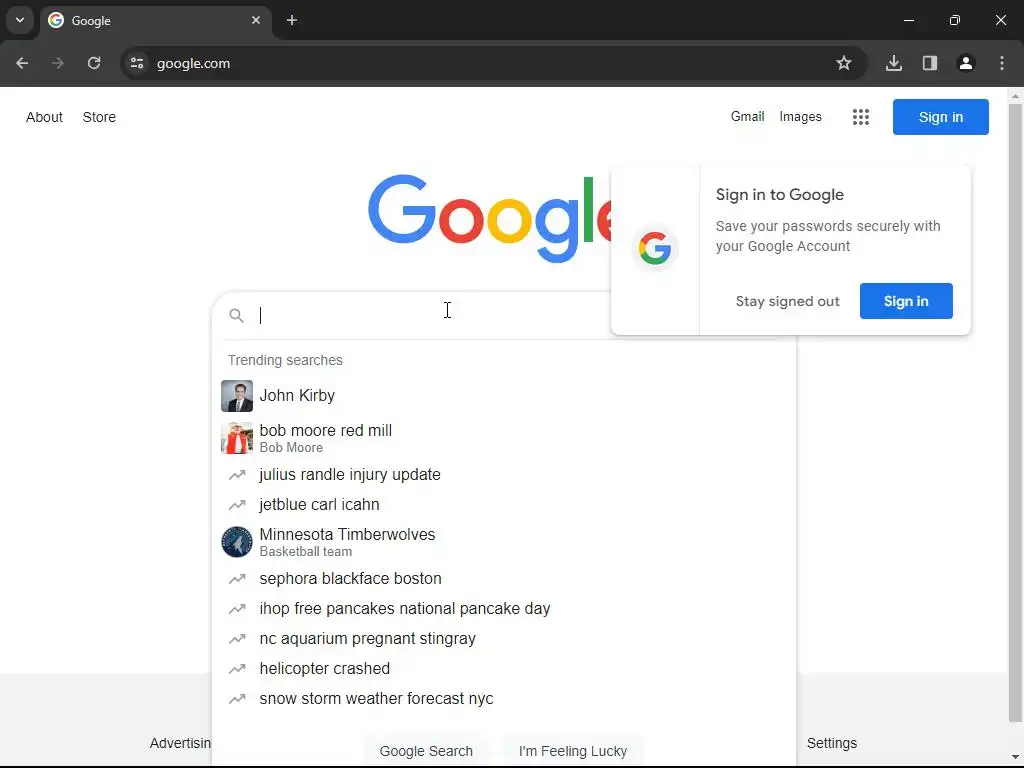Click the search magnifier icon
This screenshot has height=768, width=1024.
[236, 316]
